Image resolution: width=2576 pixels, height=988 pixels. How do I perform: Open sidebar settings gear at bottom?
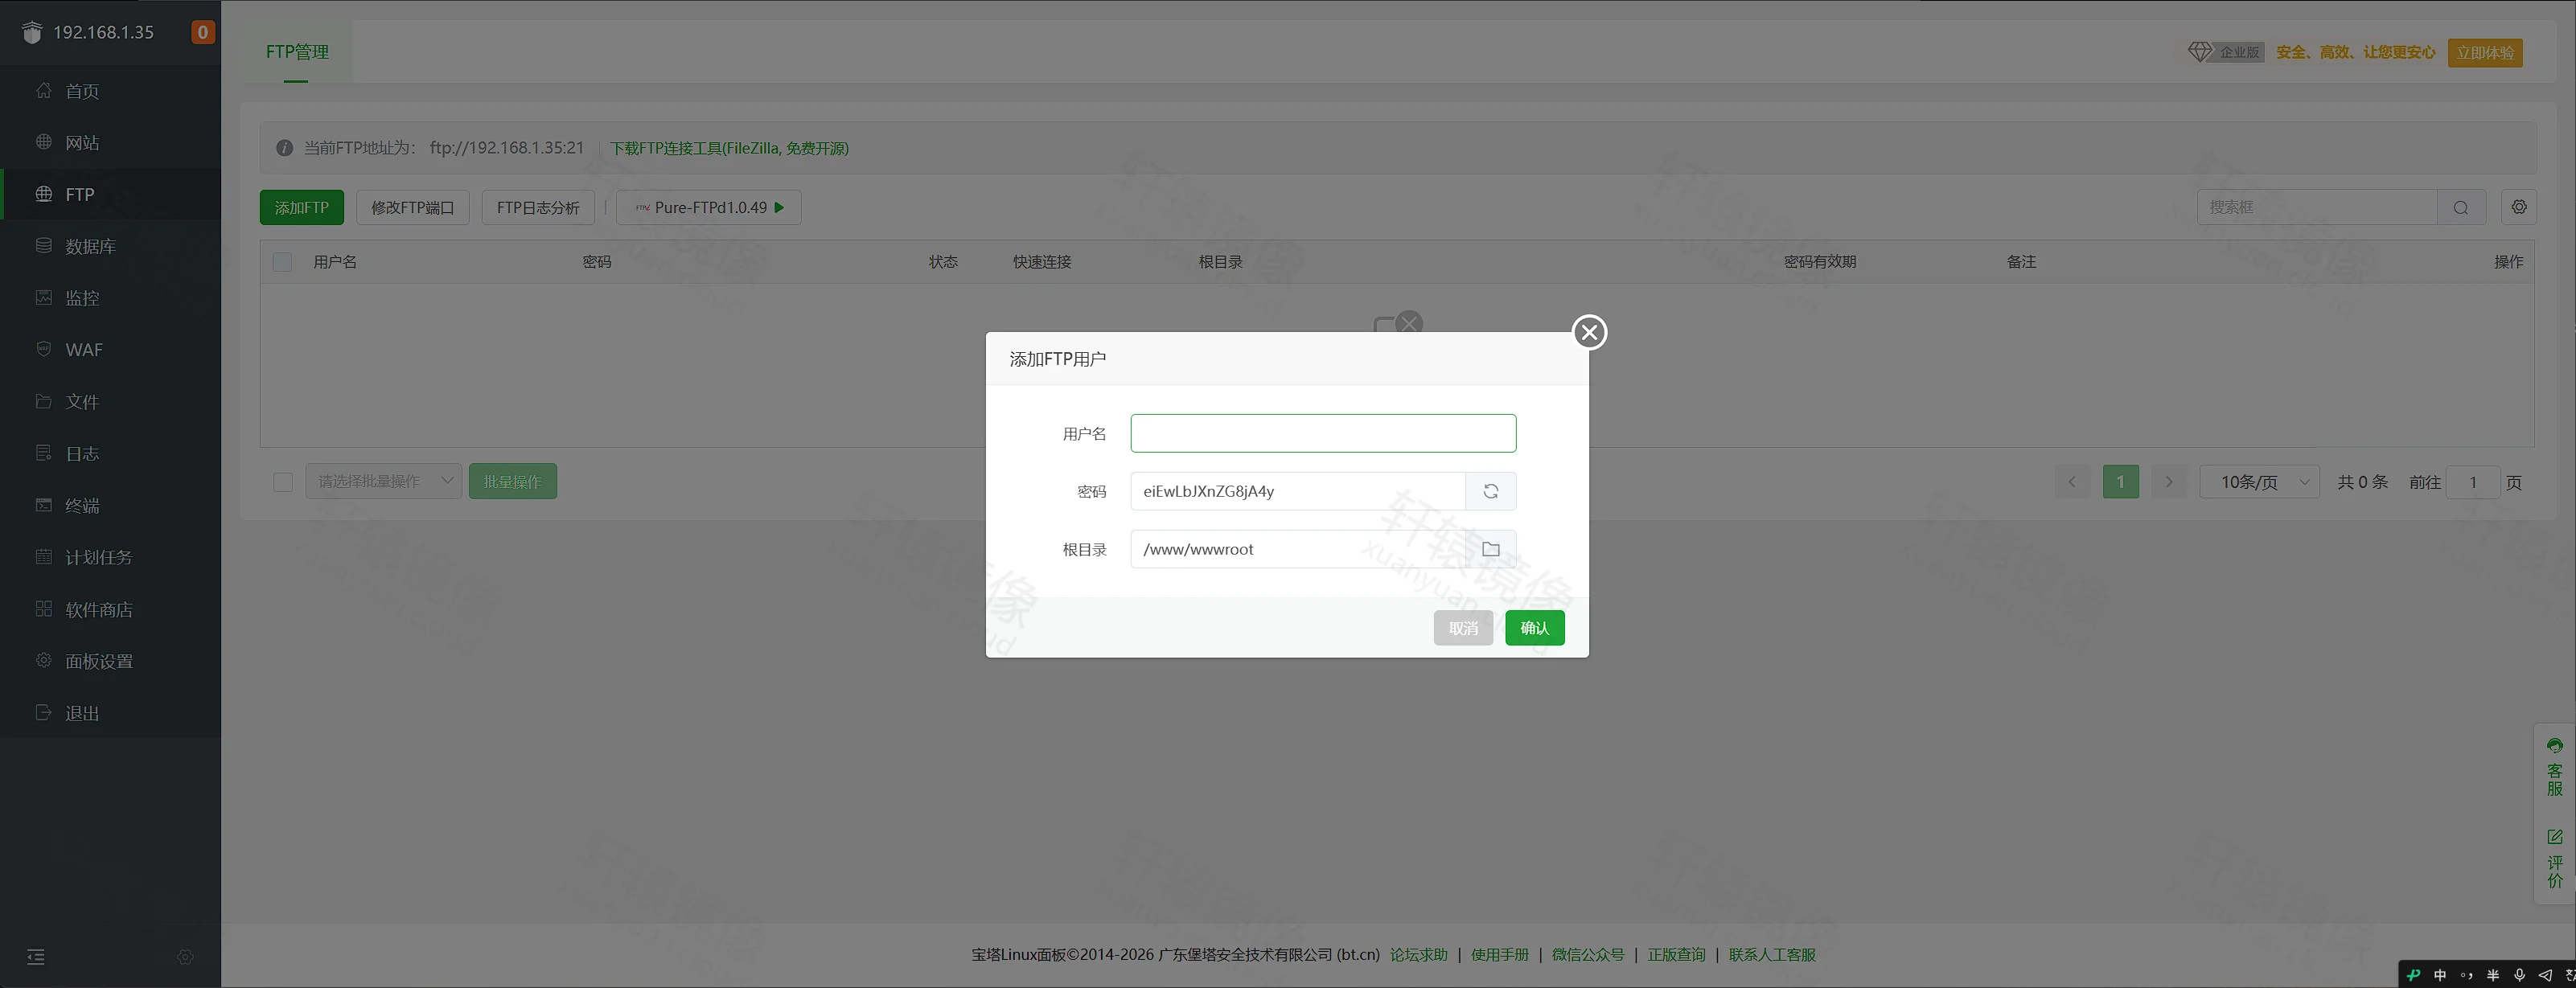click(185, 957)
